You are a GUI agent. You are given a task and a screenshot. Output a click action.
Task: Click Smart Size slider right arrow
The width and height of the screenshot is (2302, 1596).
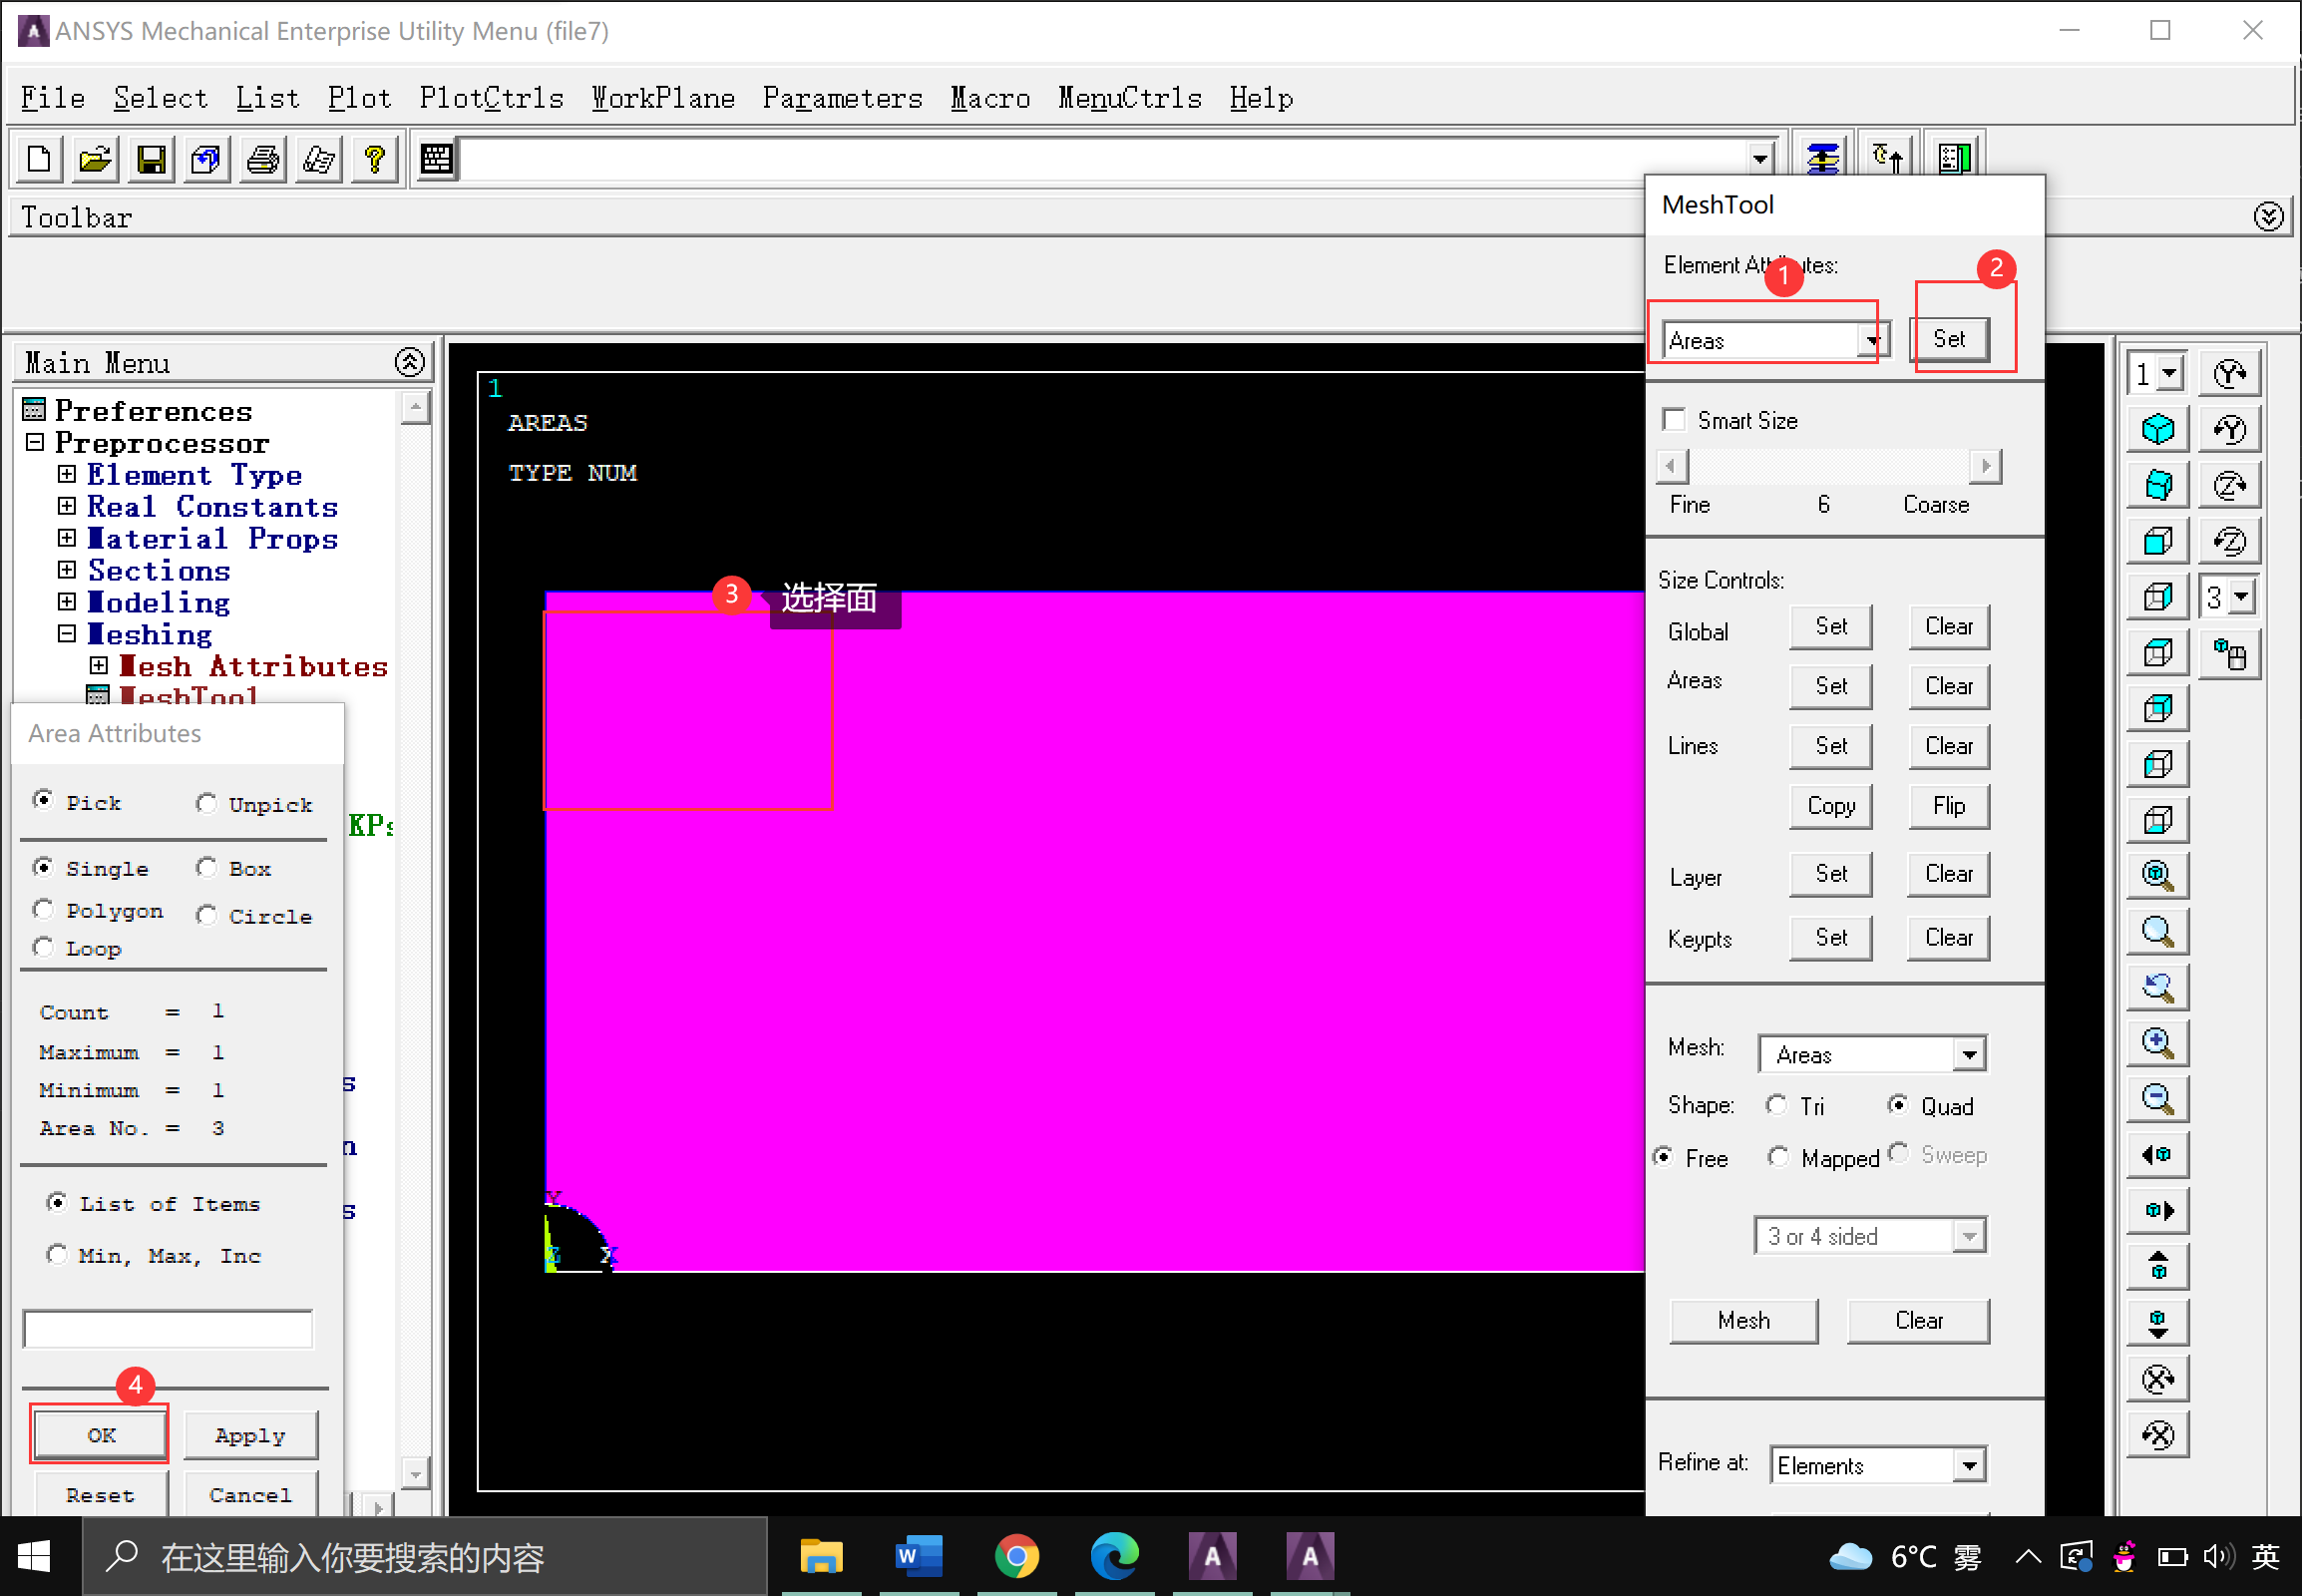pyautogui.click(x=1985, y=465)
